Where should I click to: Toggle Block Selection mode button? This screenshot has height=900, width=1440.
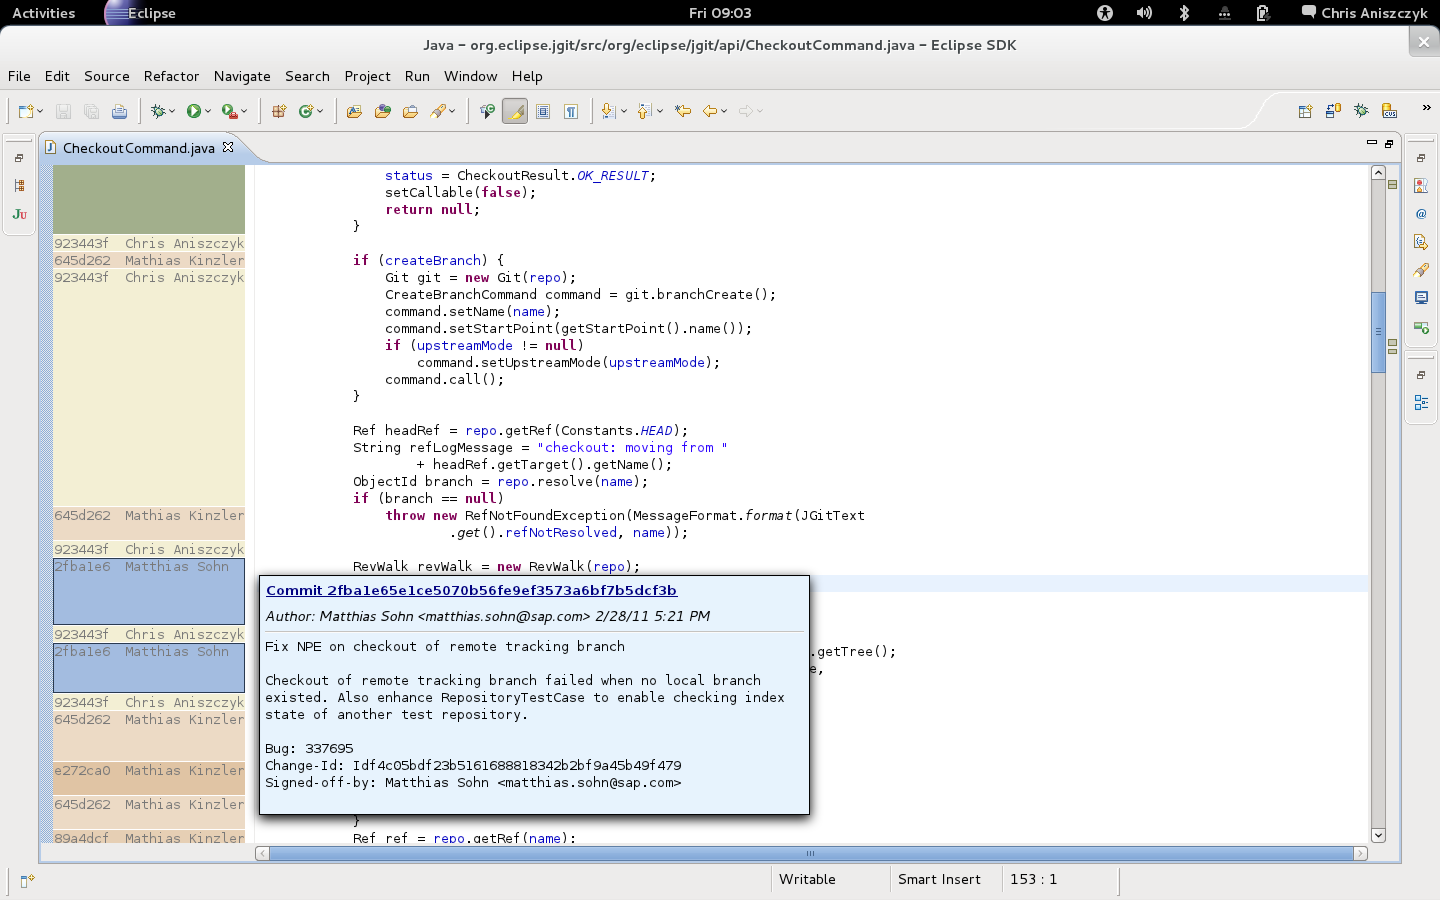coord(543,111)
